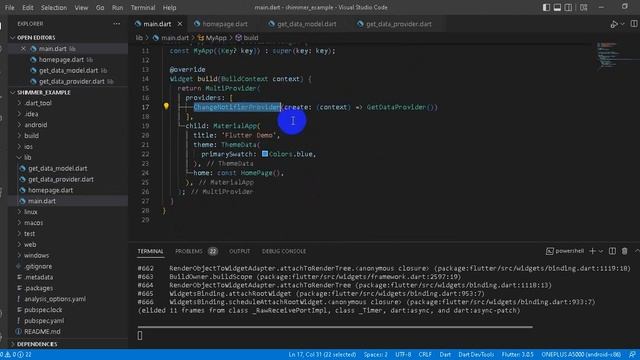
Task: Open the customize layout icon
Action: 584,7
